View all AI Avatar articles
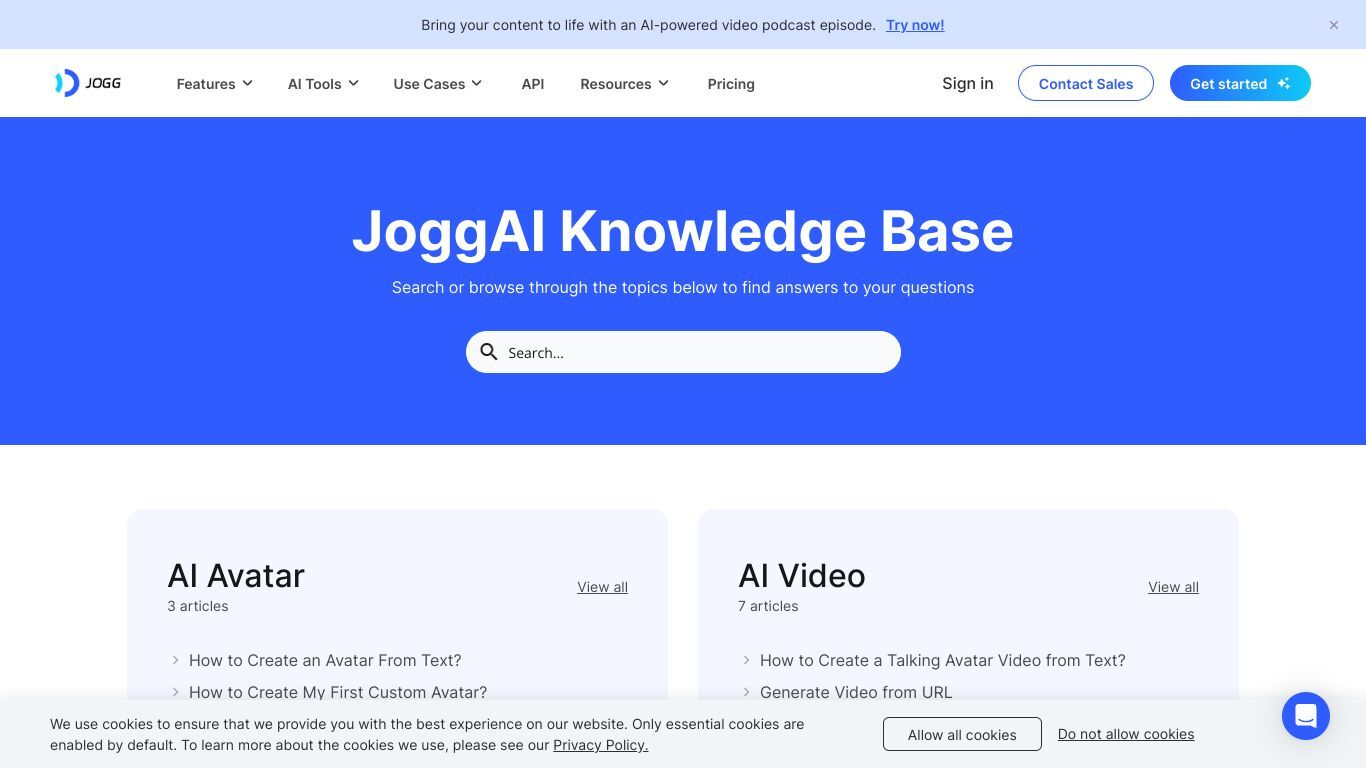 (x=602, y=587)
